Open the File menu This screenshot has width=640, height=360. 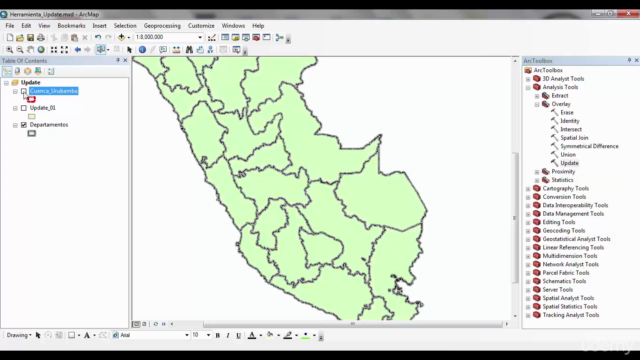[x=10, y=26]
